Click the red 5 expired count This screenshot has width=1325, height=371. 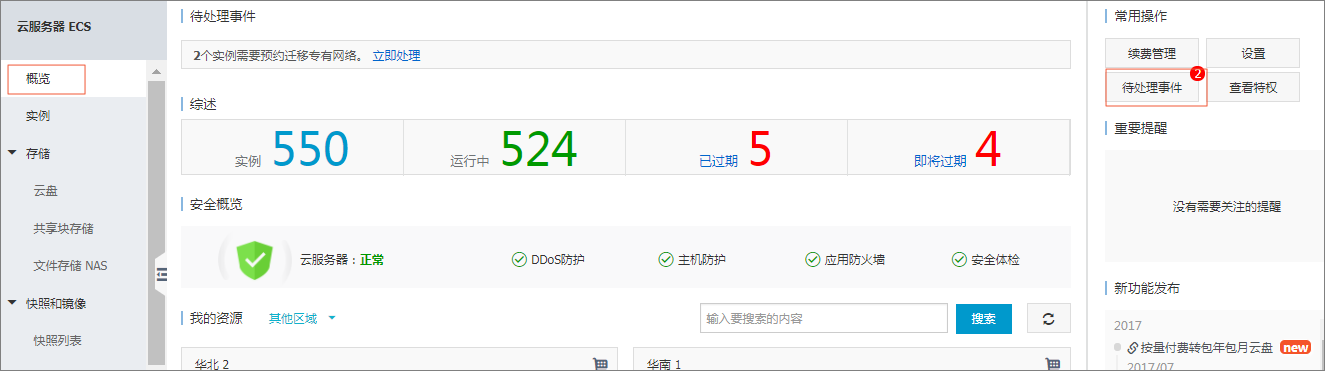[760, 149]
